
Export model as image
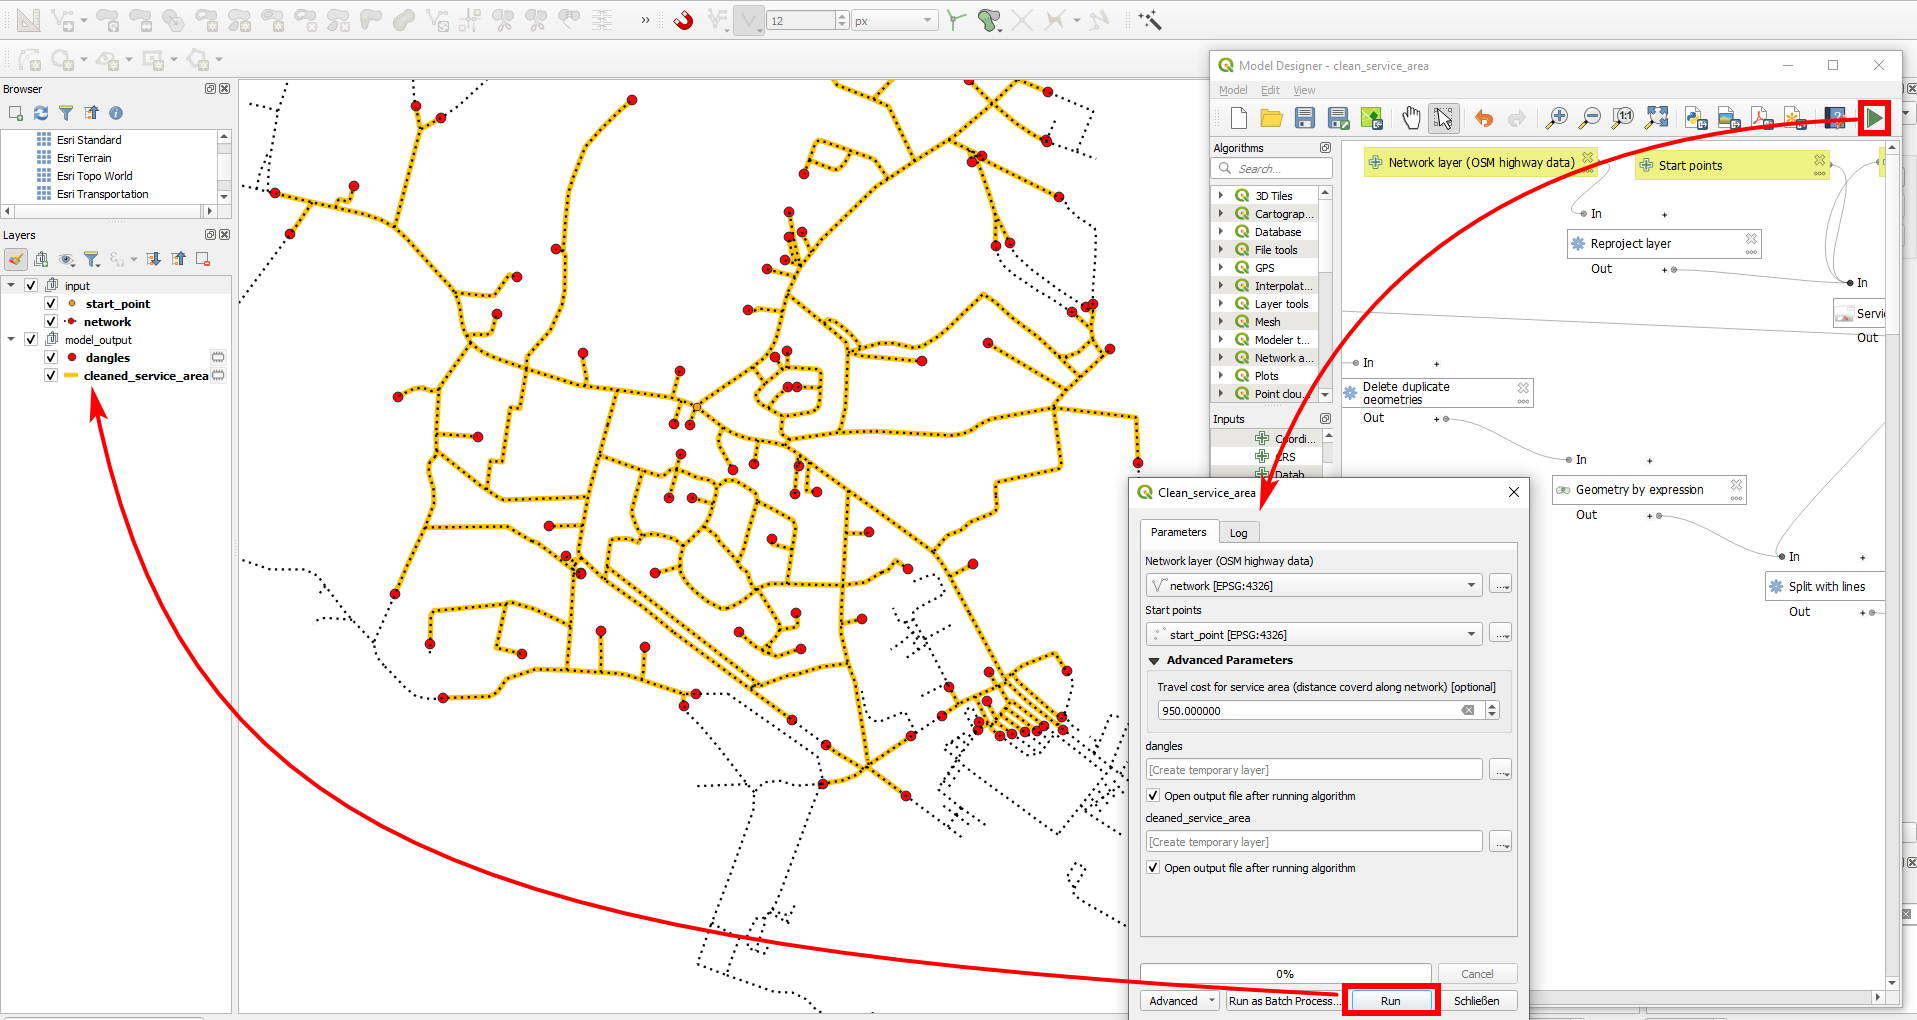tap(1729, 118)
